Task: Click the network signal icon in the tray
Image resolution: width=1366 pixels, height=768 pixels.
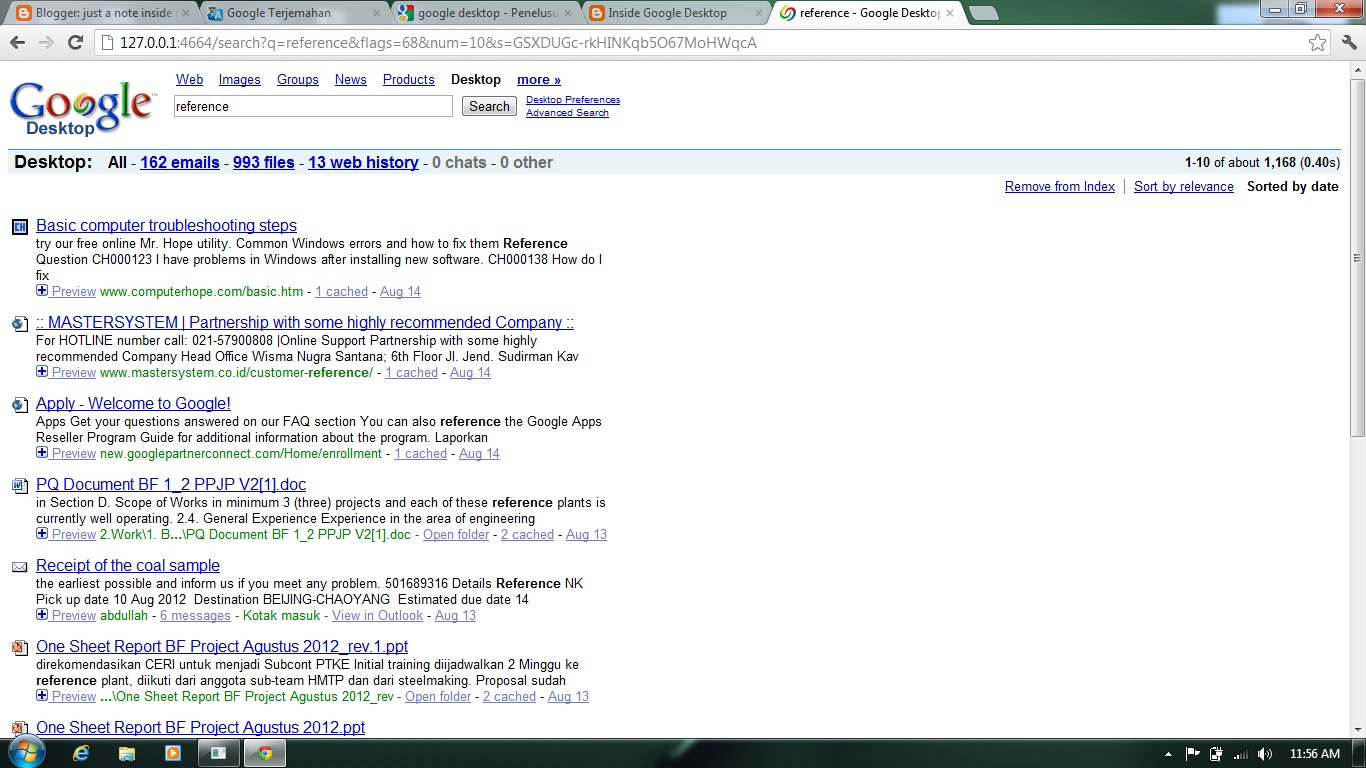Action: (x=1240, y=754)
